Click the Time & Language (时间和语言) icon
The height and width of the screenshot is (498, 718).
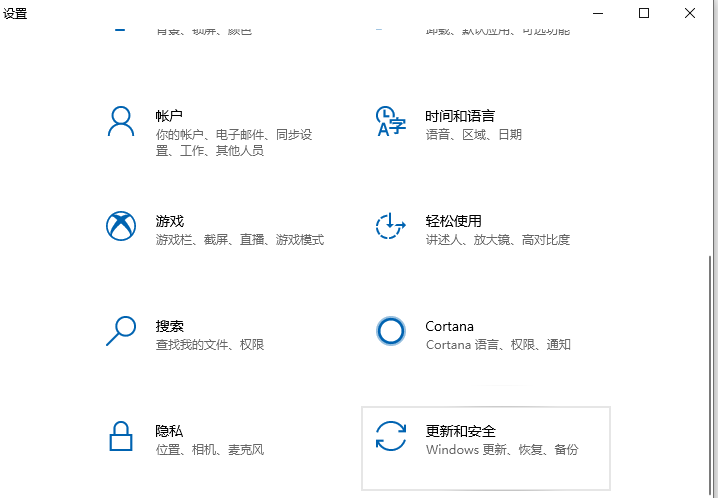[391, 121]
